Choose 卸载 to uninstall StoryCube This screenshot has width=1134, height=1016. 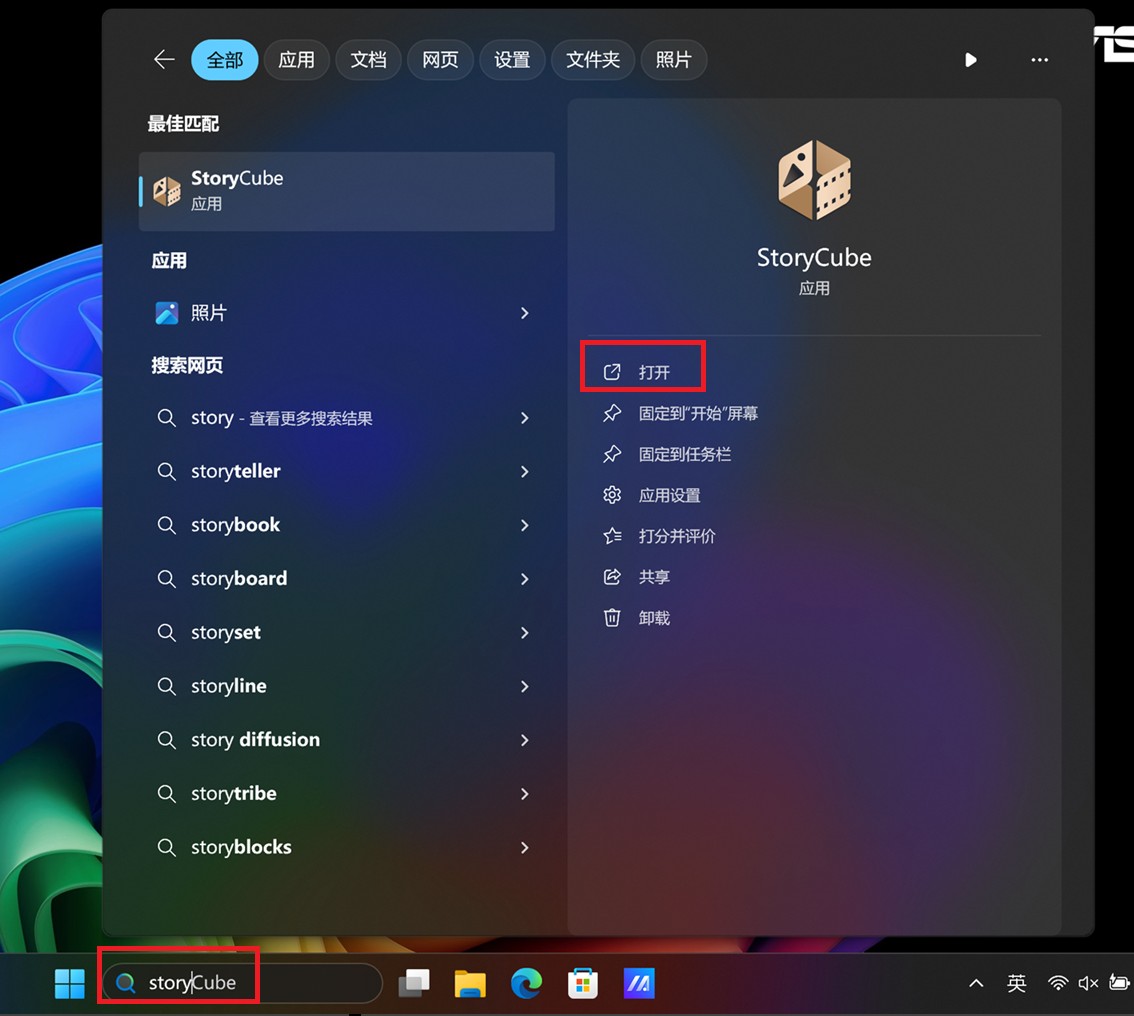[x=654, y=618]
